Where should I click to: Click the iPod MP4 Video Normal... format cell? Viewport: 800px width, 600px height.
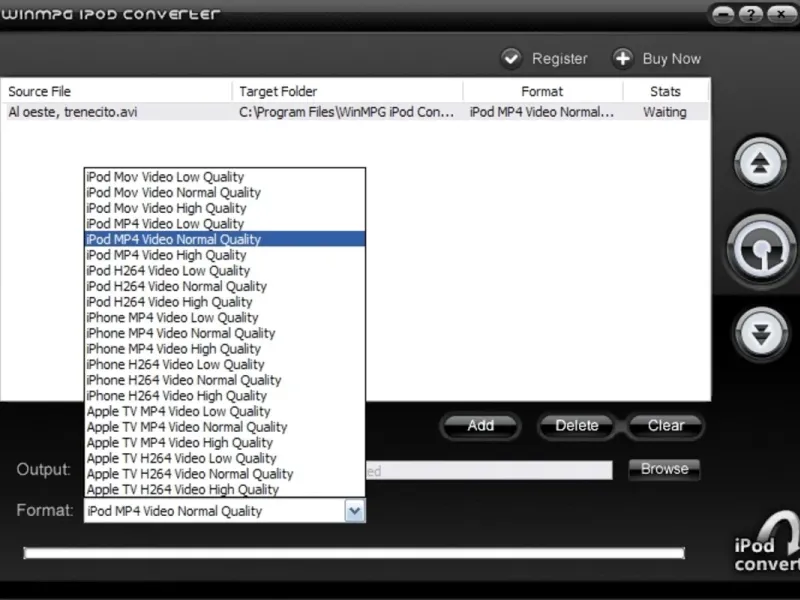coord(541,112)
